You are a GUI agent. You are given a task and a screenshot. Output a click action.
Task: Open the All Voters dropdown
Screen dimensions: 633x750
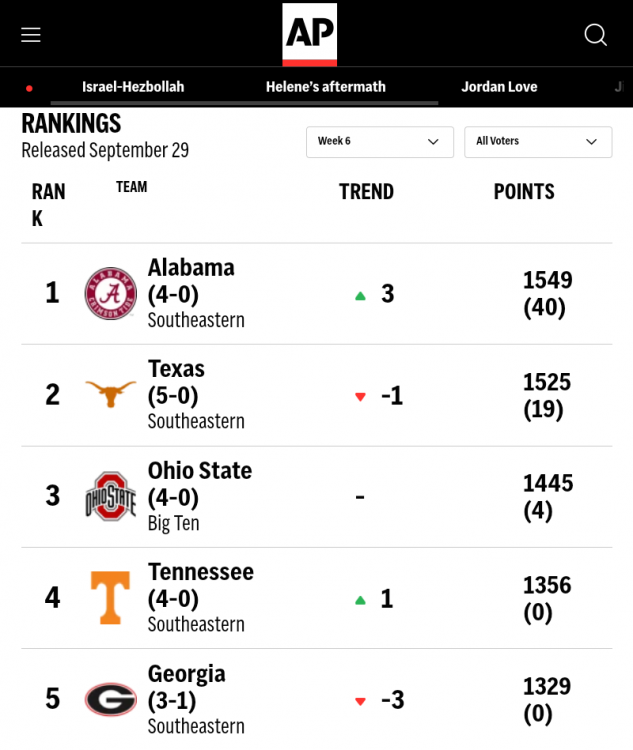[x=537, y=142]
